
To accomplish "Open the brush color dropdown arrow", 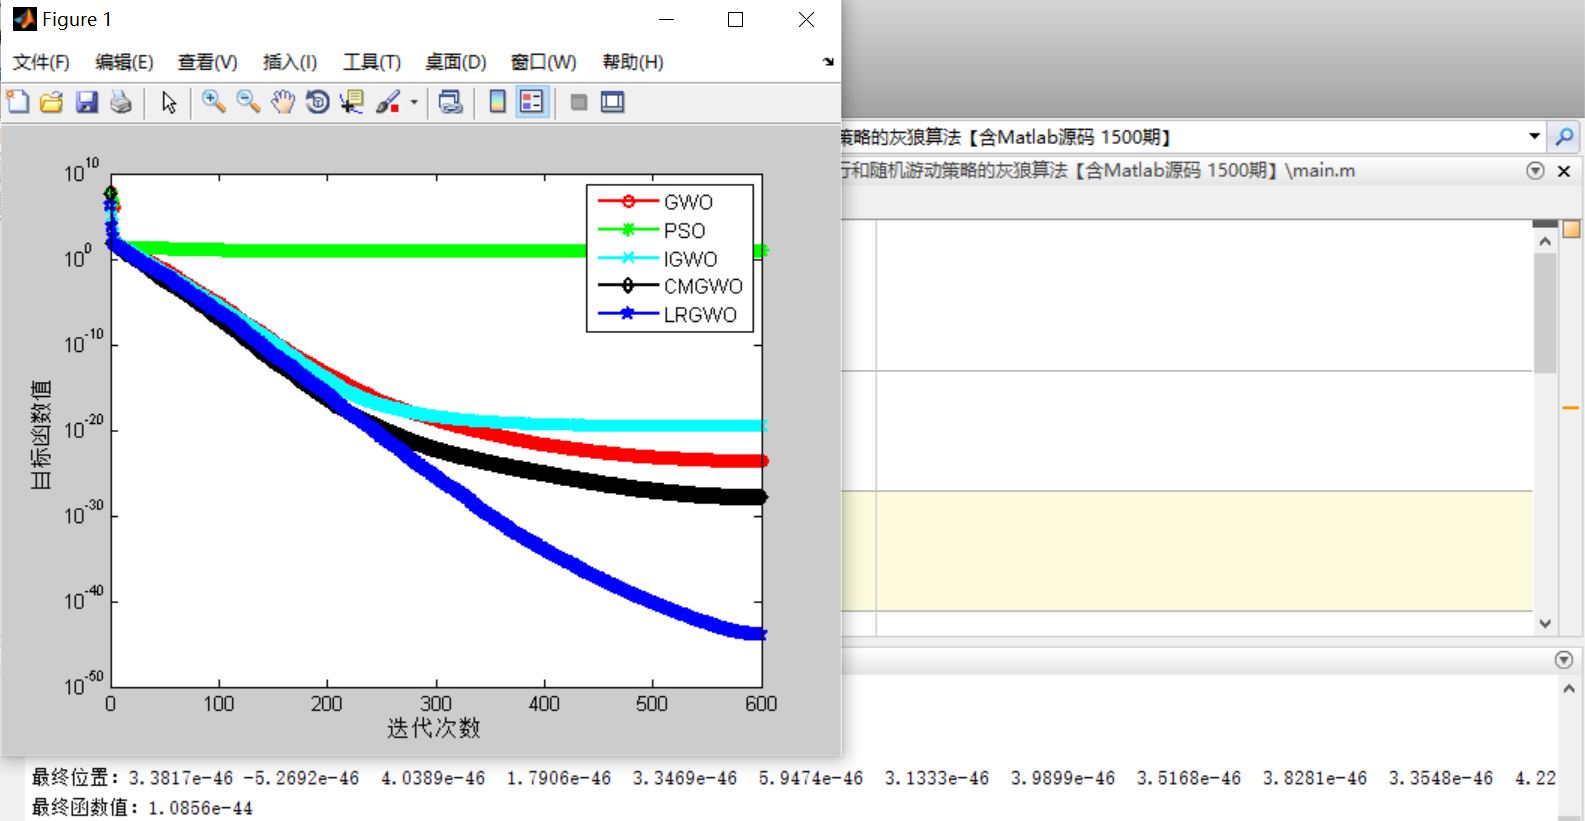I will [414, 102].
